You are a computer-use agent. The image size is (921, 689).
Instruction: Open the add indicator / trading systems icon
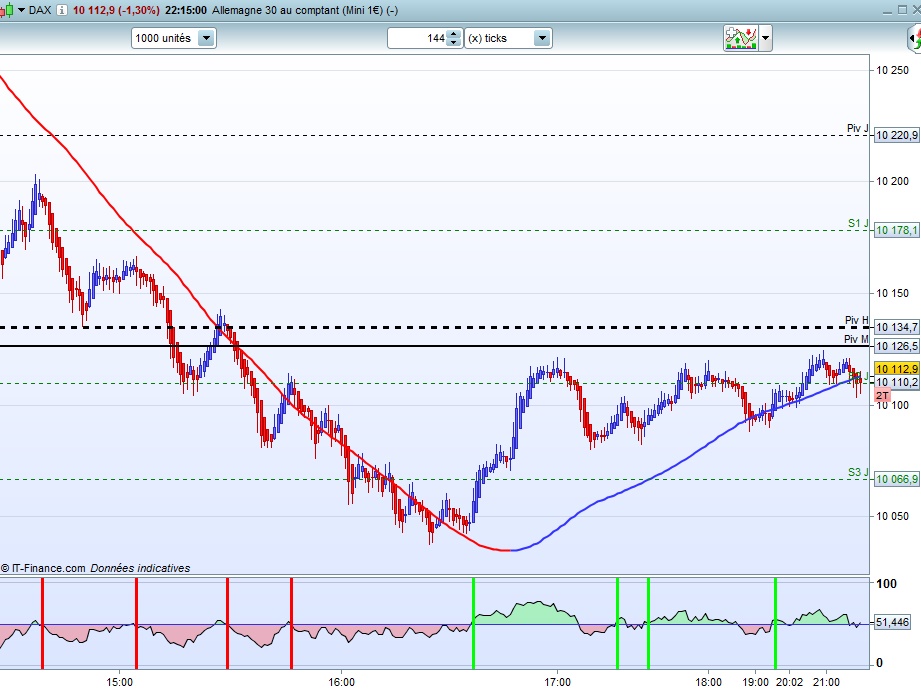pos(741,38)
